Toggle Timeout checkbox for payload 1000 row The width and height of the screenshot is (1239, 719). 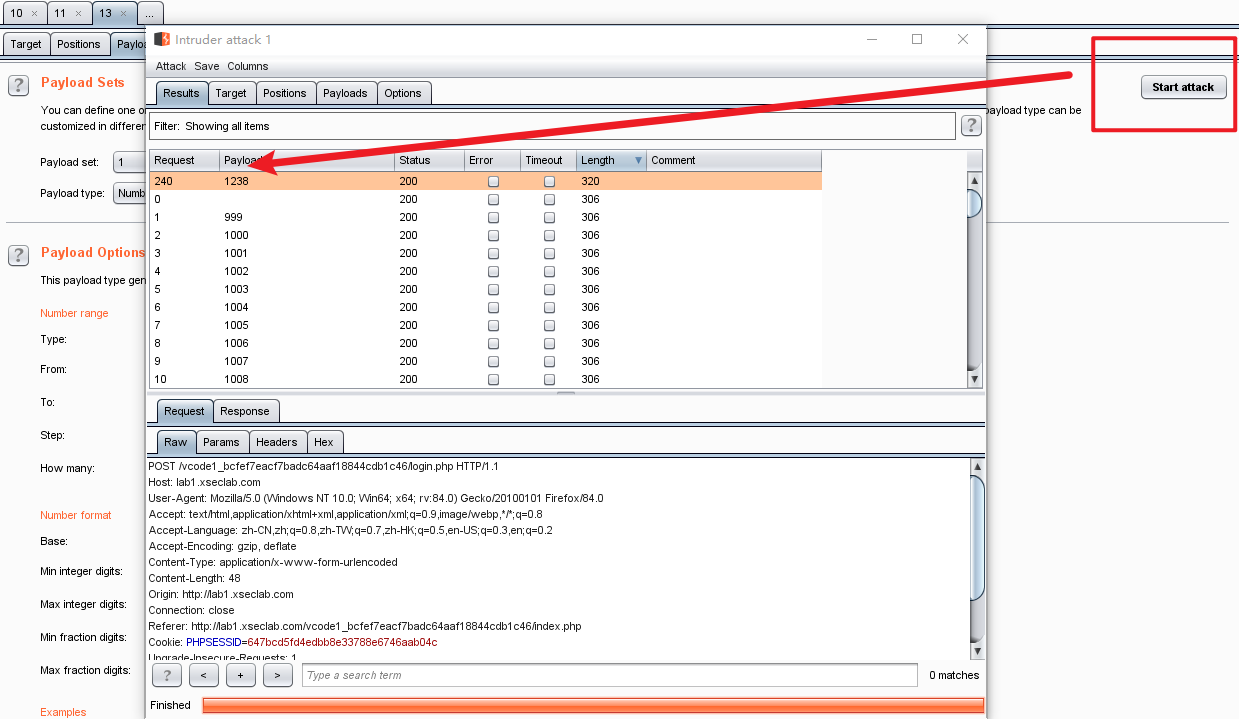coord(549,235)
